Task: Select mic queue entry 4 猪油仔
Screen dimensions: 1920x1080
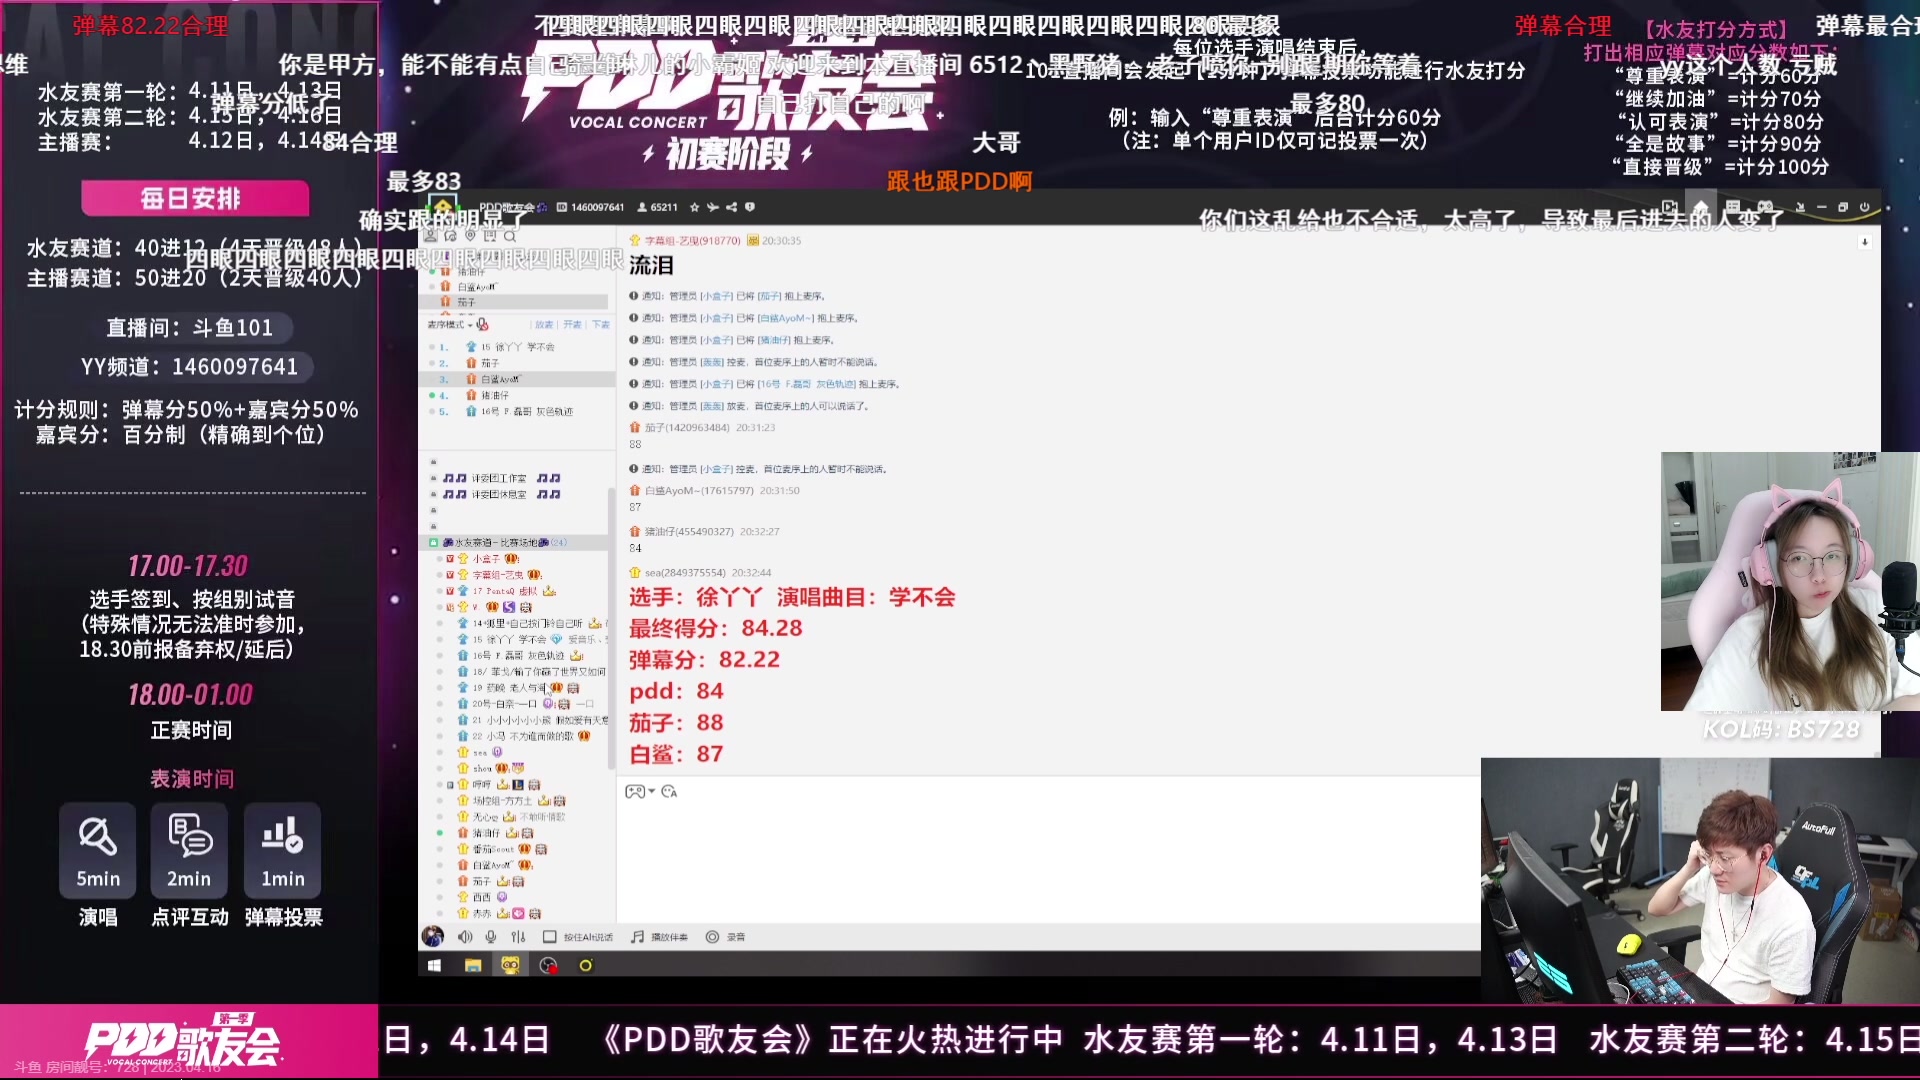Action: 516,395
